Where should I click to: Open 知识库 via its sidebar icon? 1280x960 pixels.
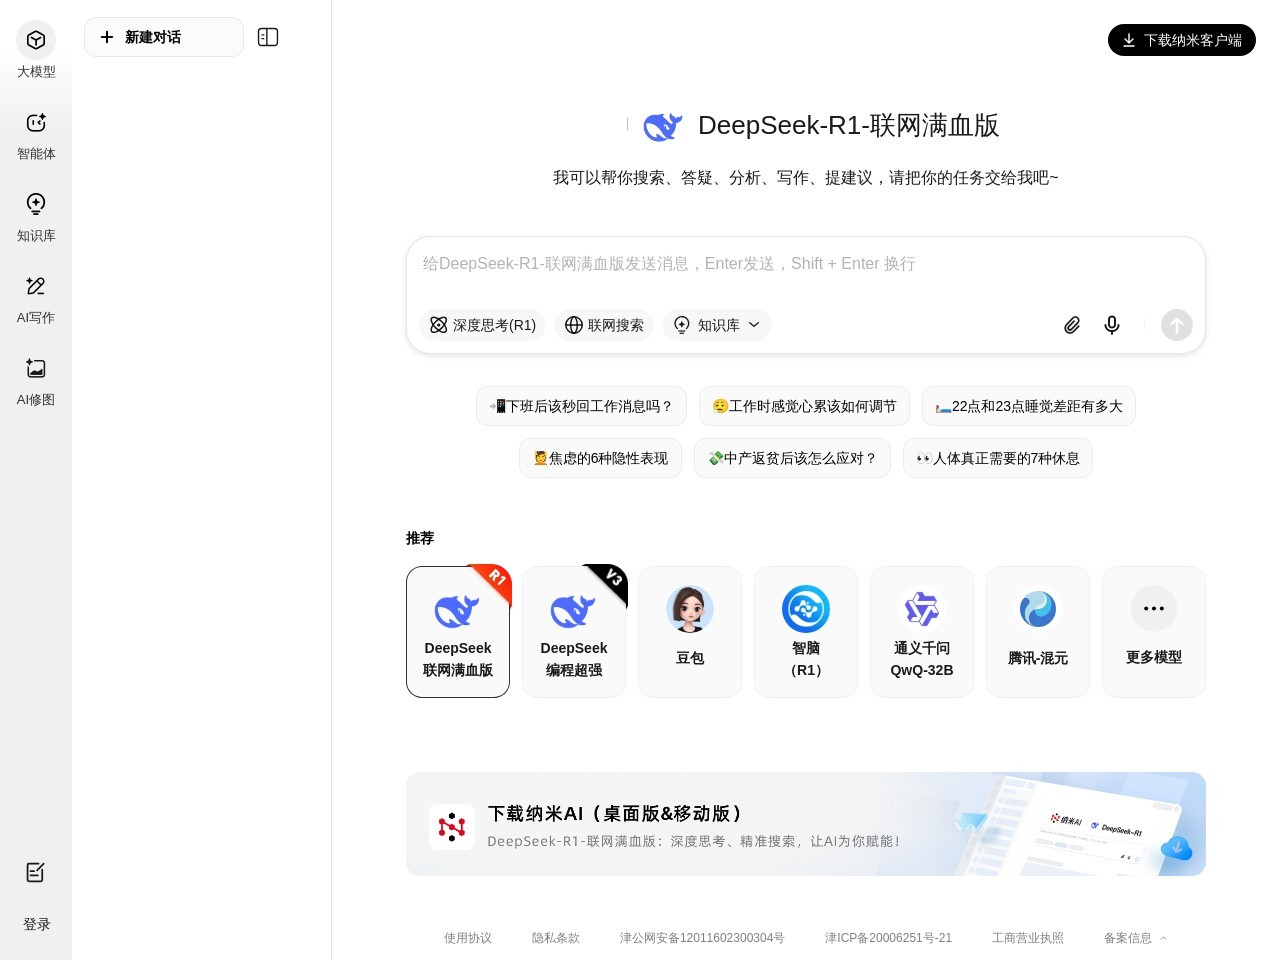[36, 217]
